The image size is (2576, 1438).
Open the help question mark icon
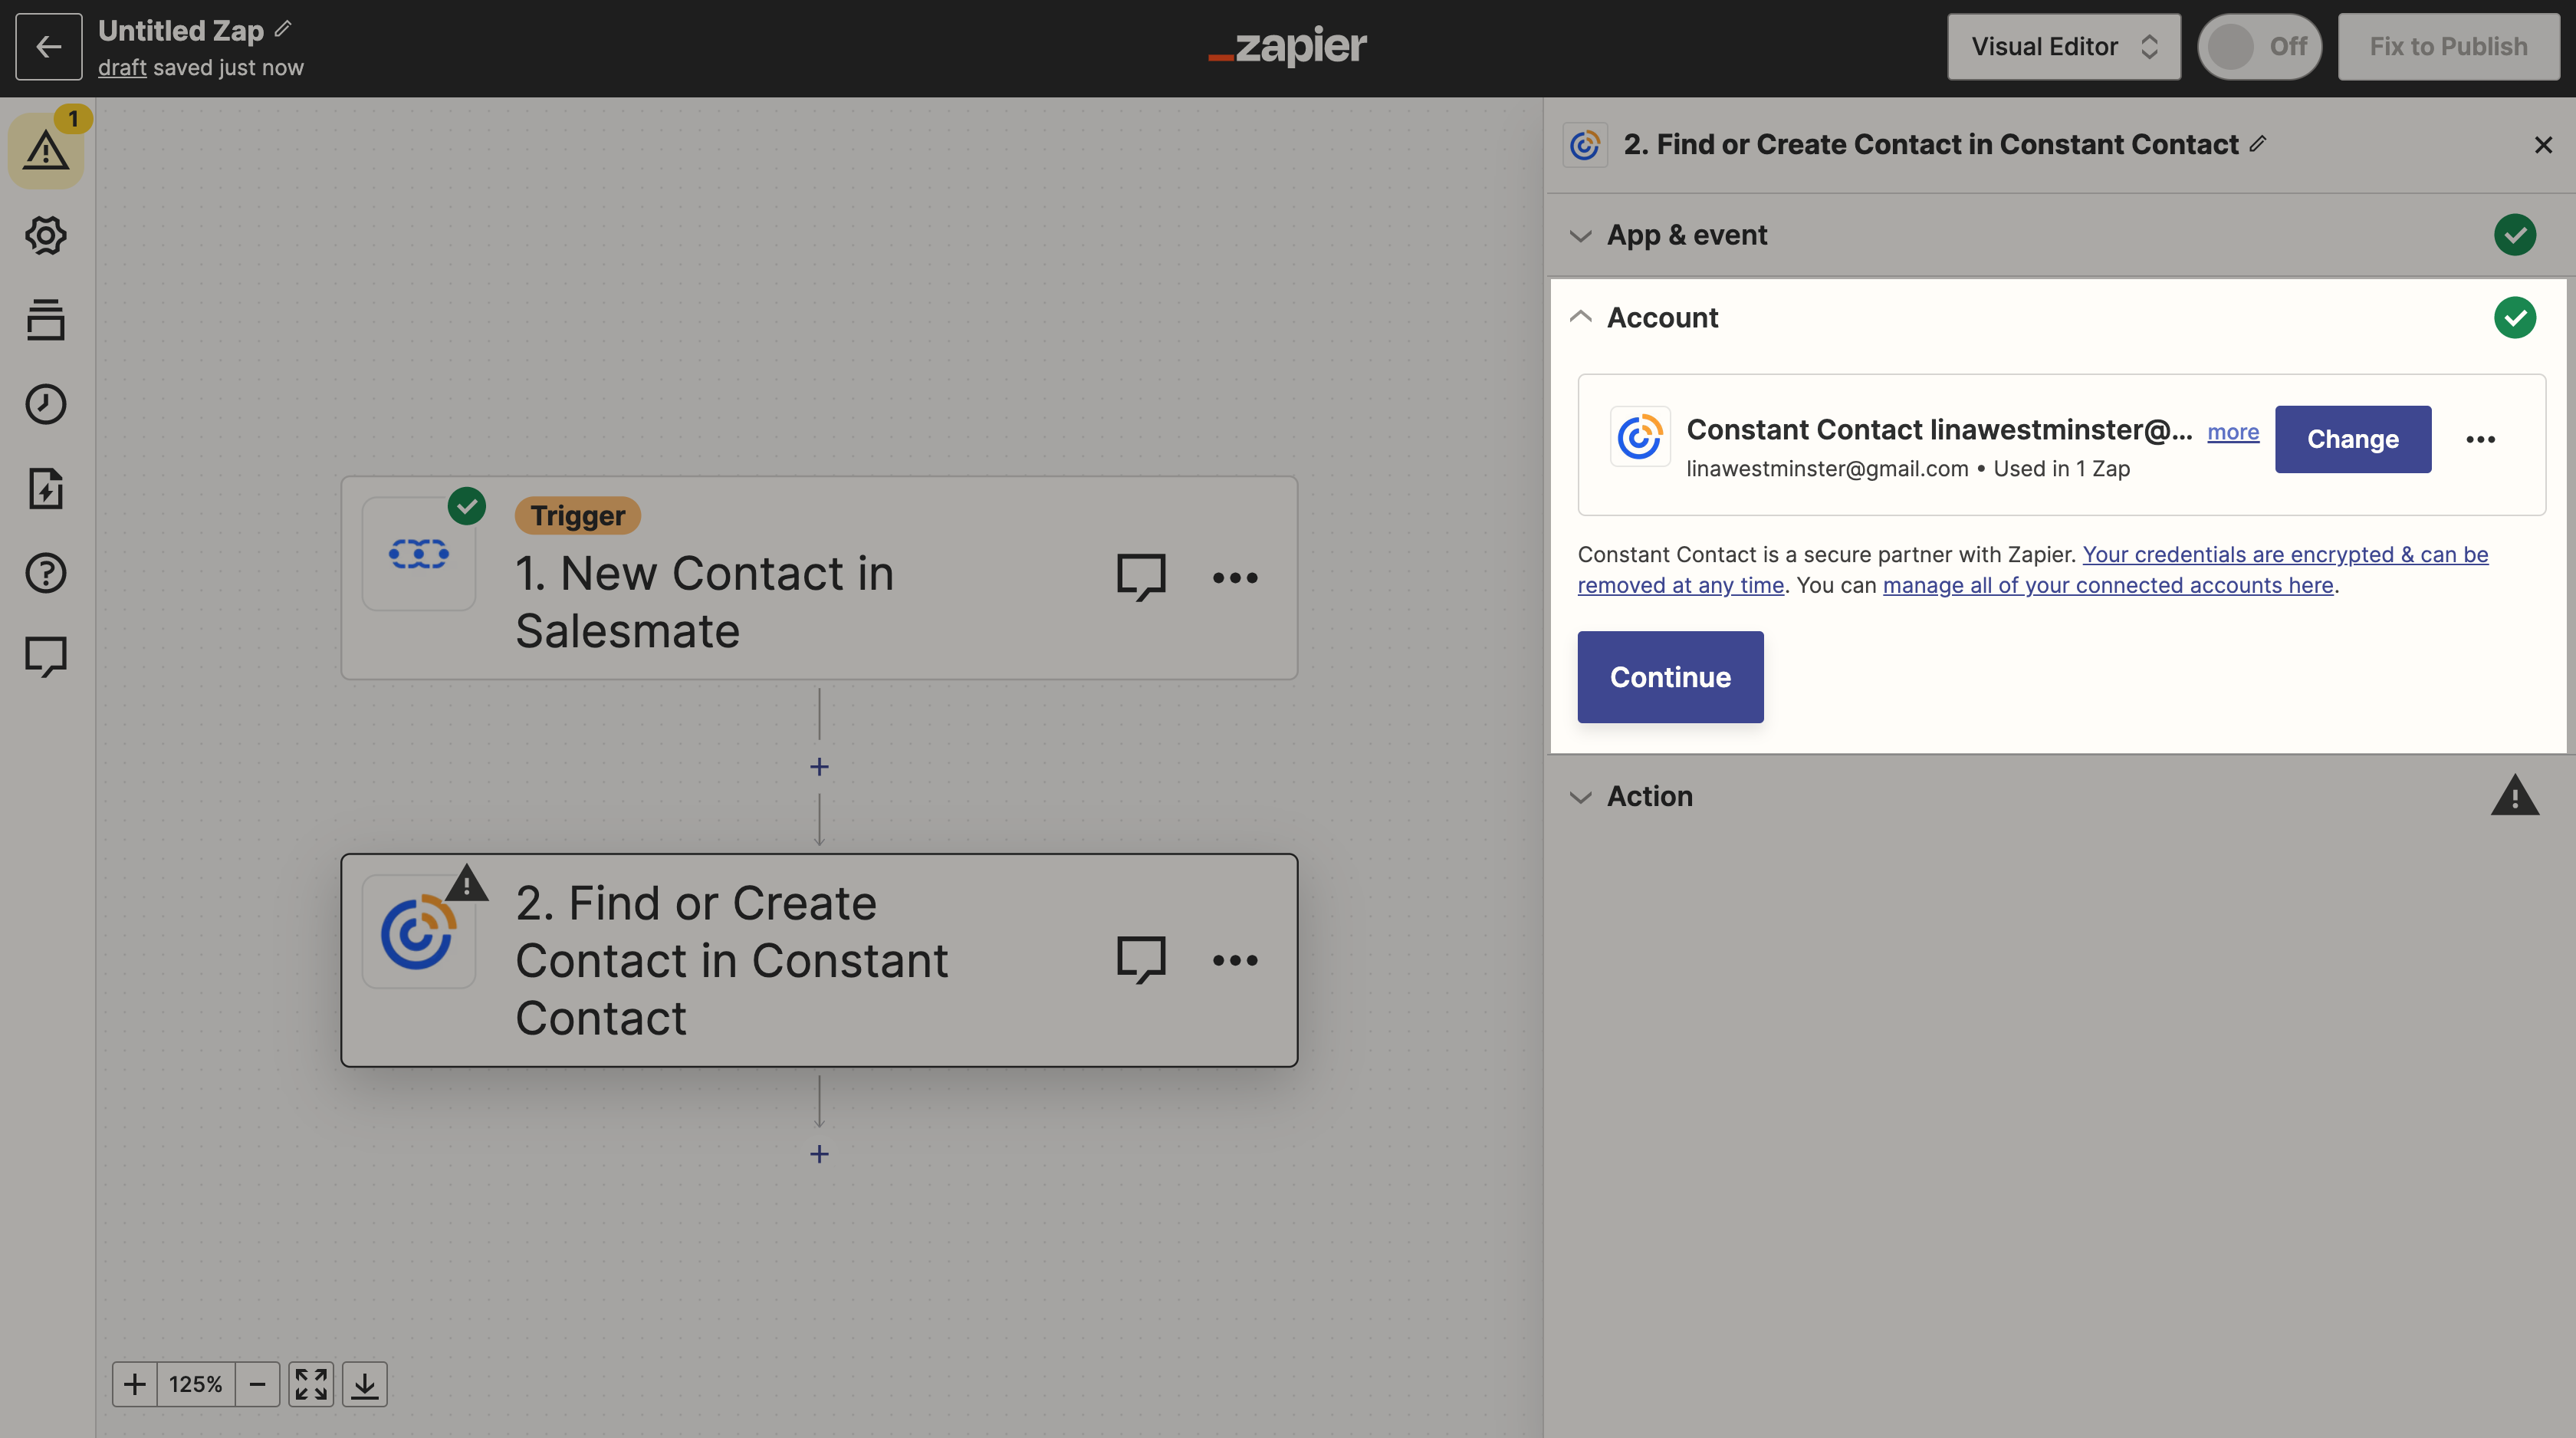click(46, 573)
